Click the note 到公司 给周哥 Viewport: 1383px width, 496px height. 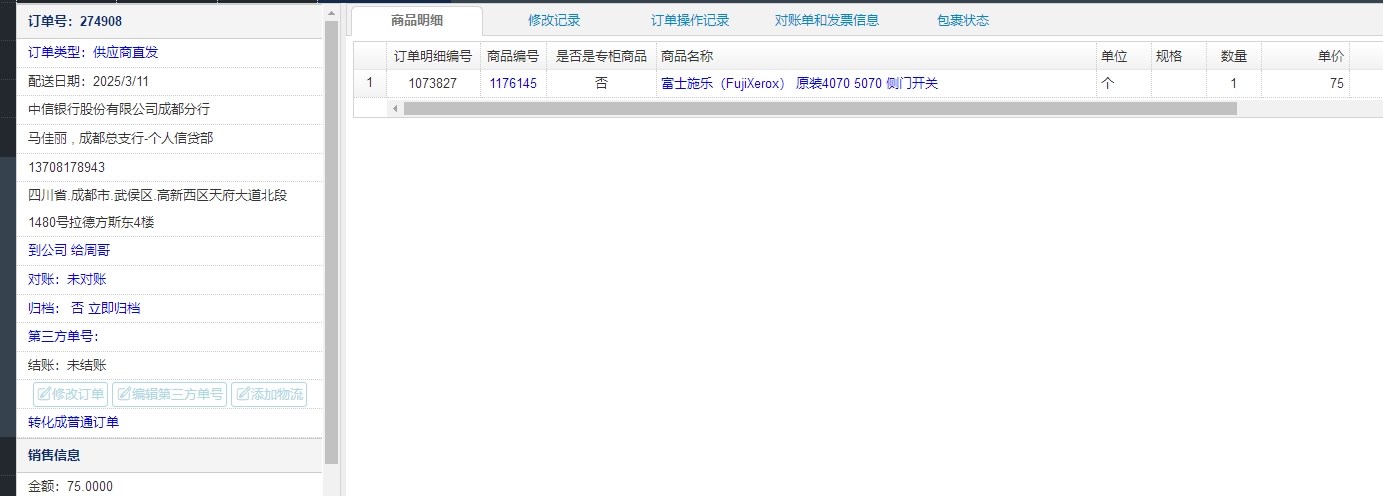(x=69, y=250)
